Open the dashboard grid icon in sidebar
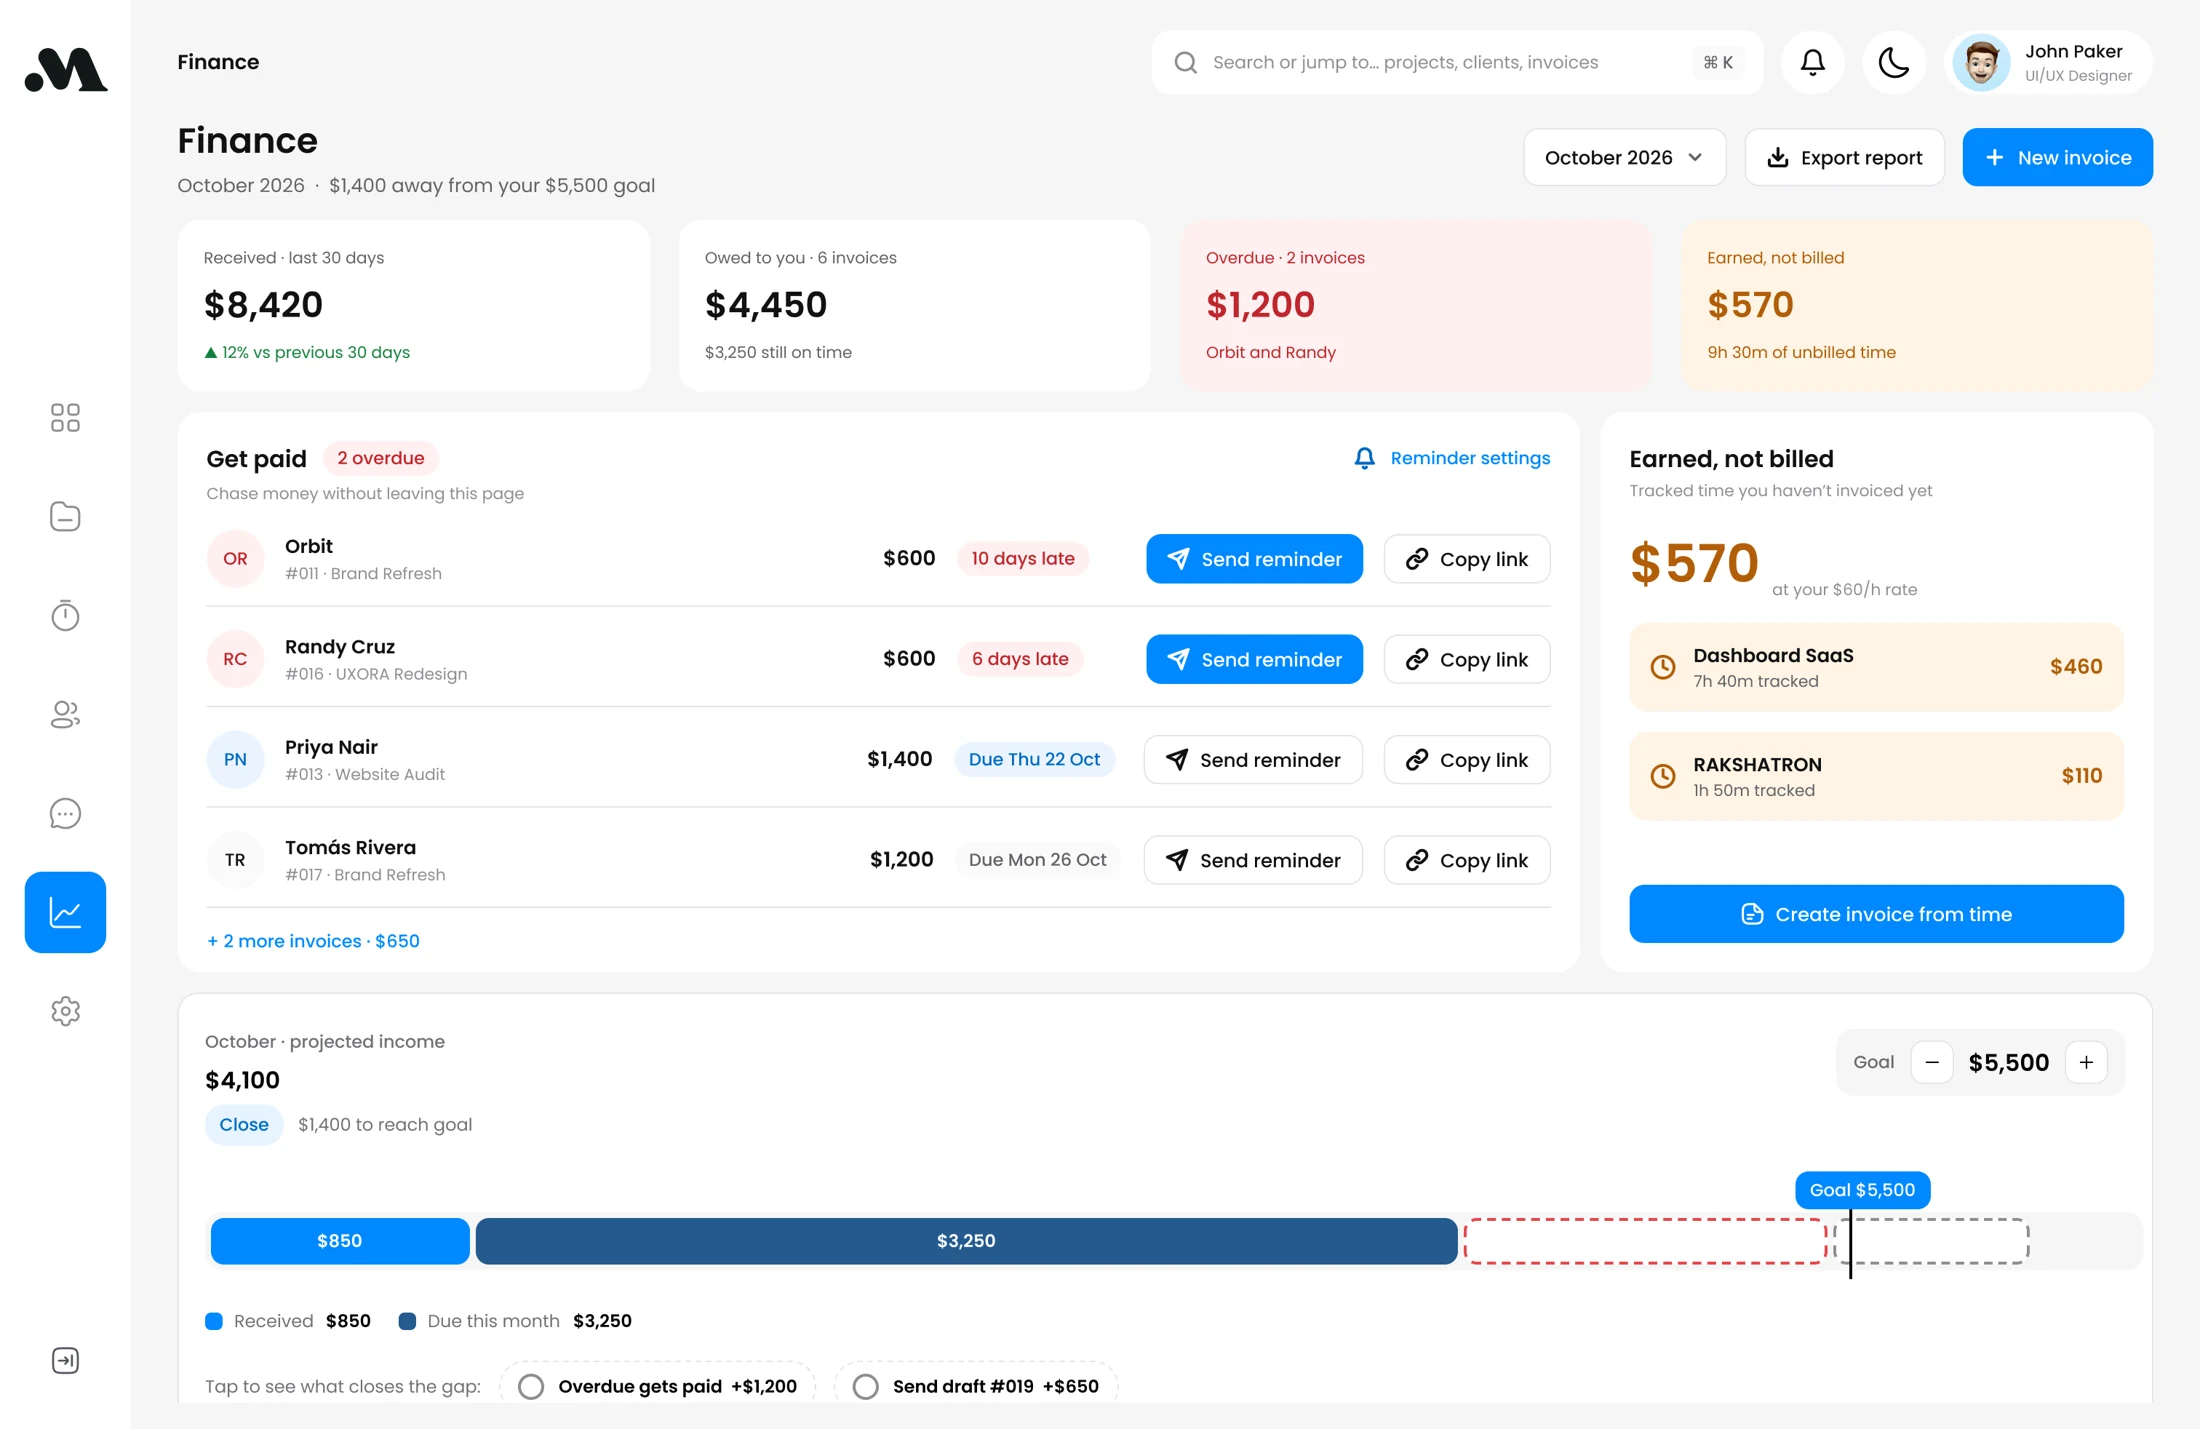Screen dimensions: 2200x1429 65,417
